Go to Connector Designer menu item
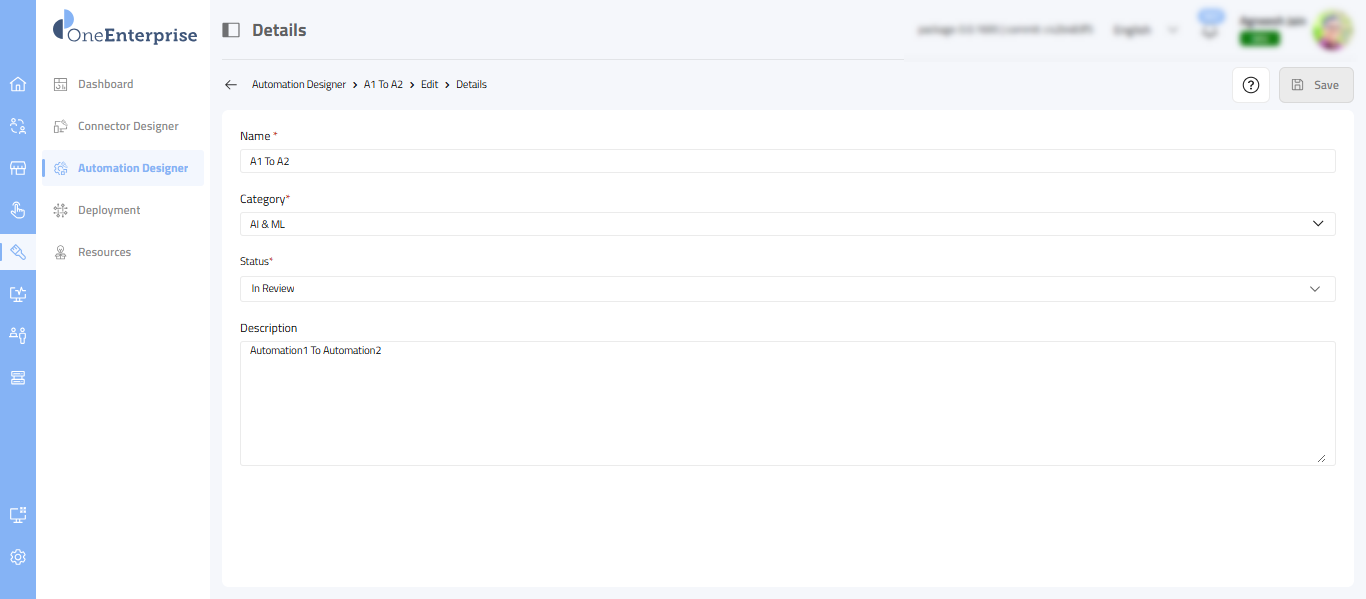 [x=128, y=126]
